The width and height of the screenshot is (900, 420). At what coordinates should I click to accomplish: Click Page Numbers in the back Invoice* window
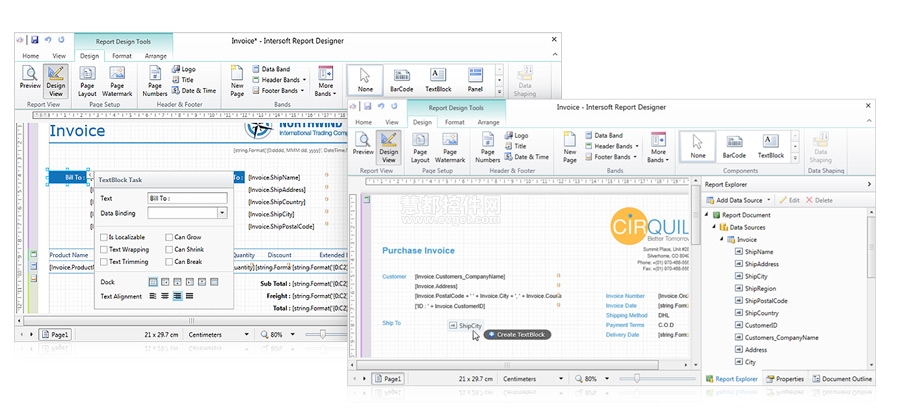[x=155, y=81]
